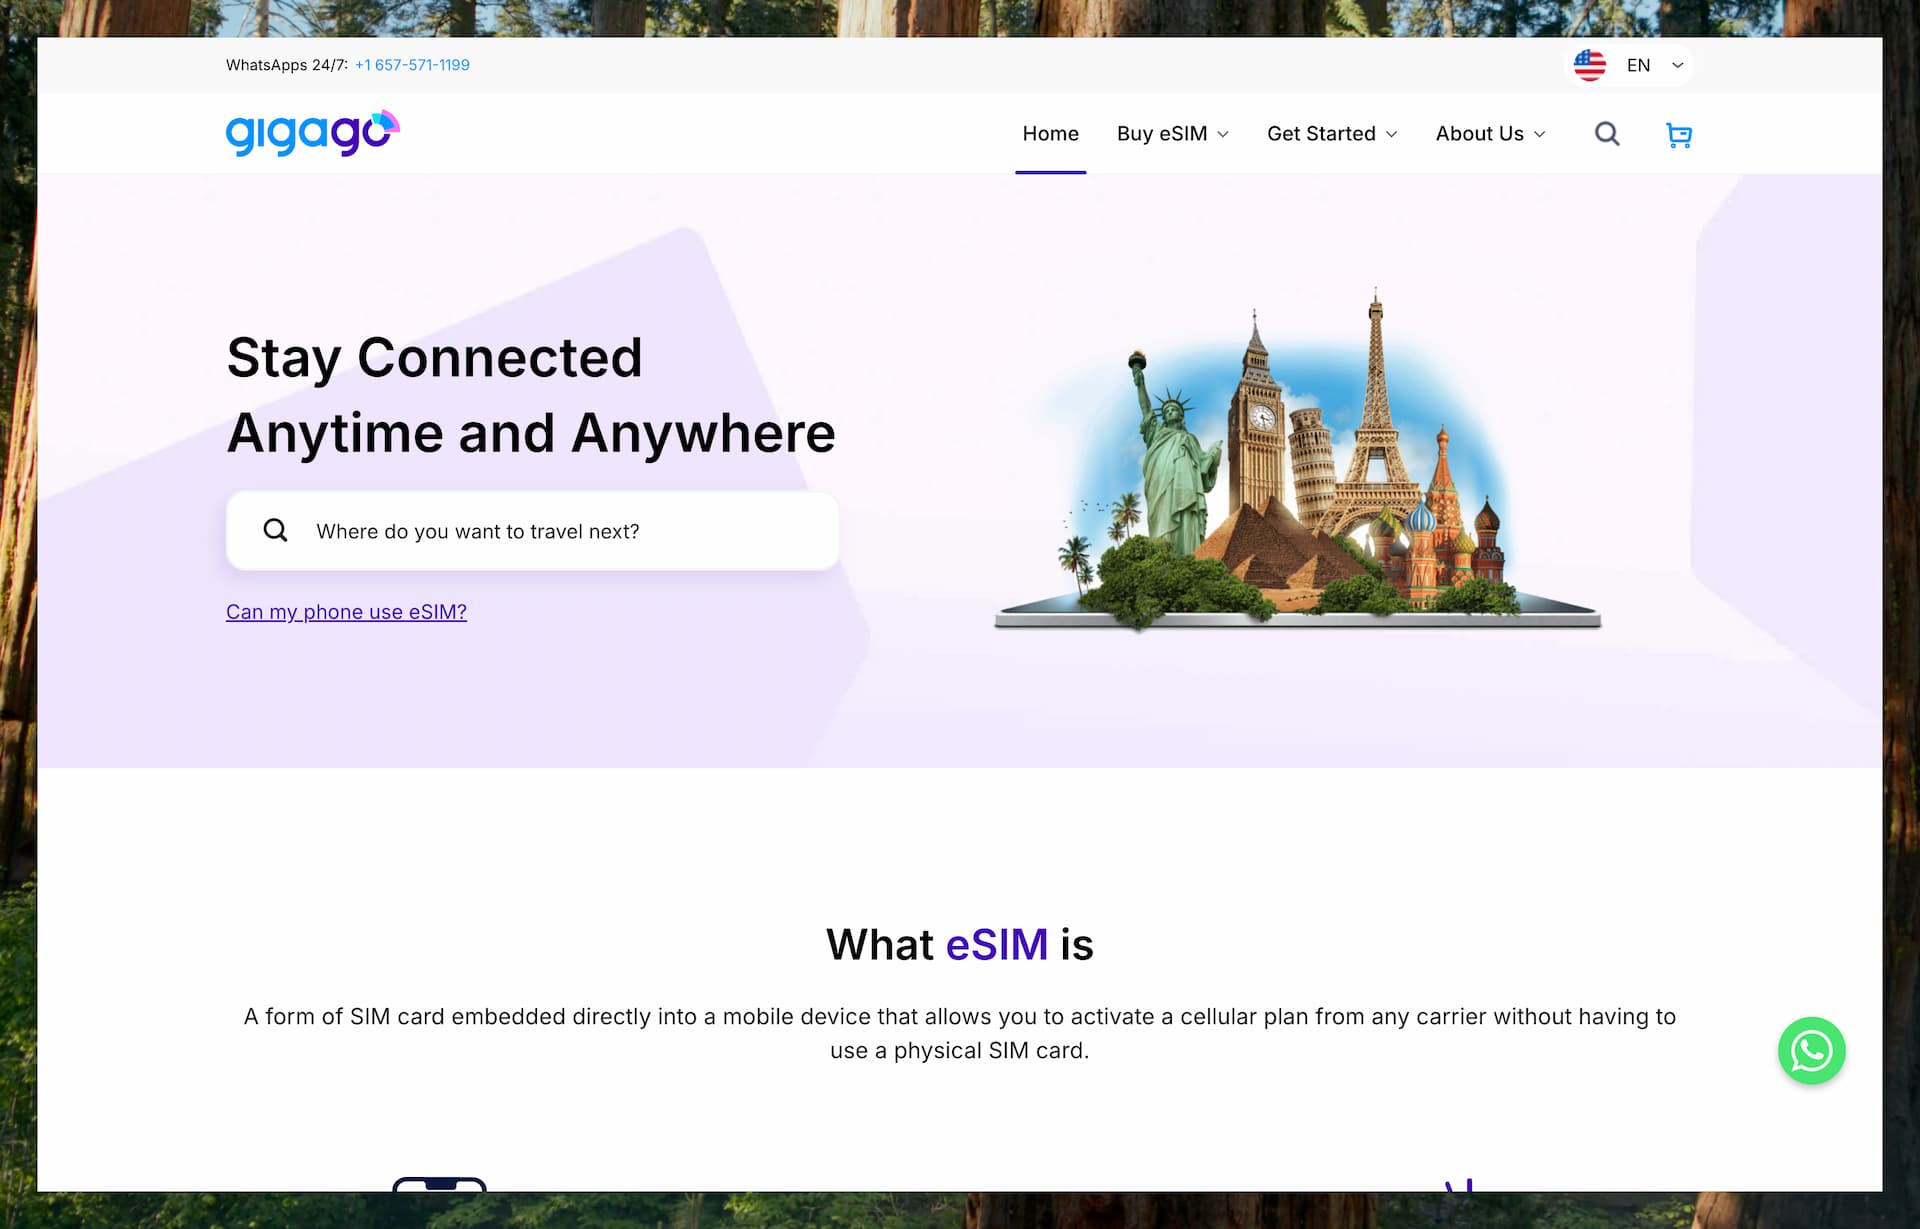Click the WhatsApp chat bubble icon

[1812, 1050]
